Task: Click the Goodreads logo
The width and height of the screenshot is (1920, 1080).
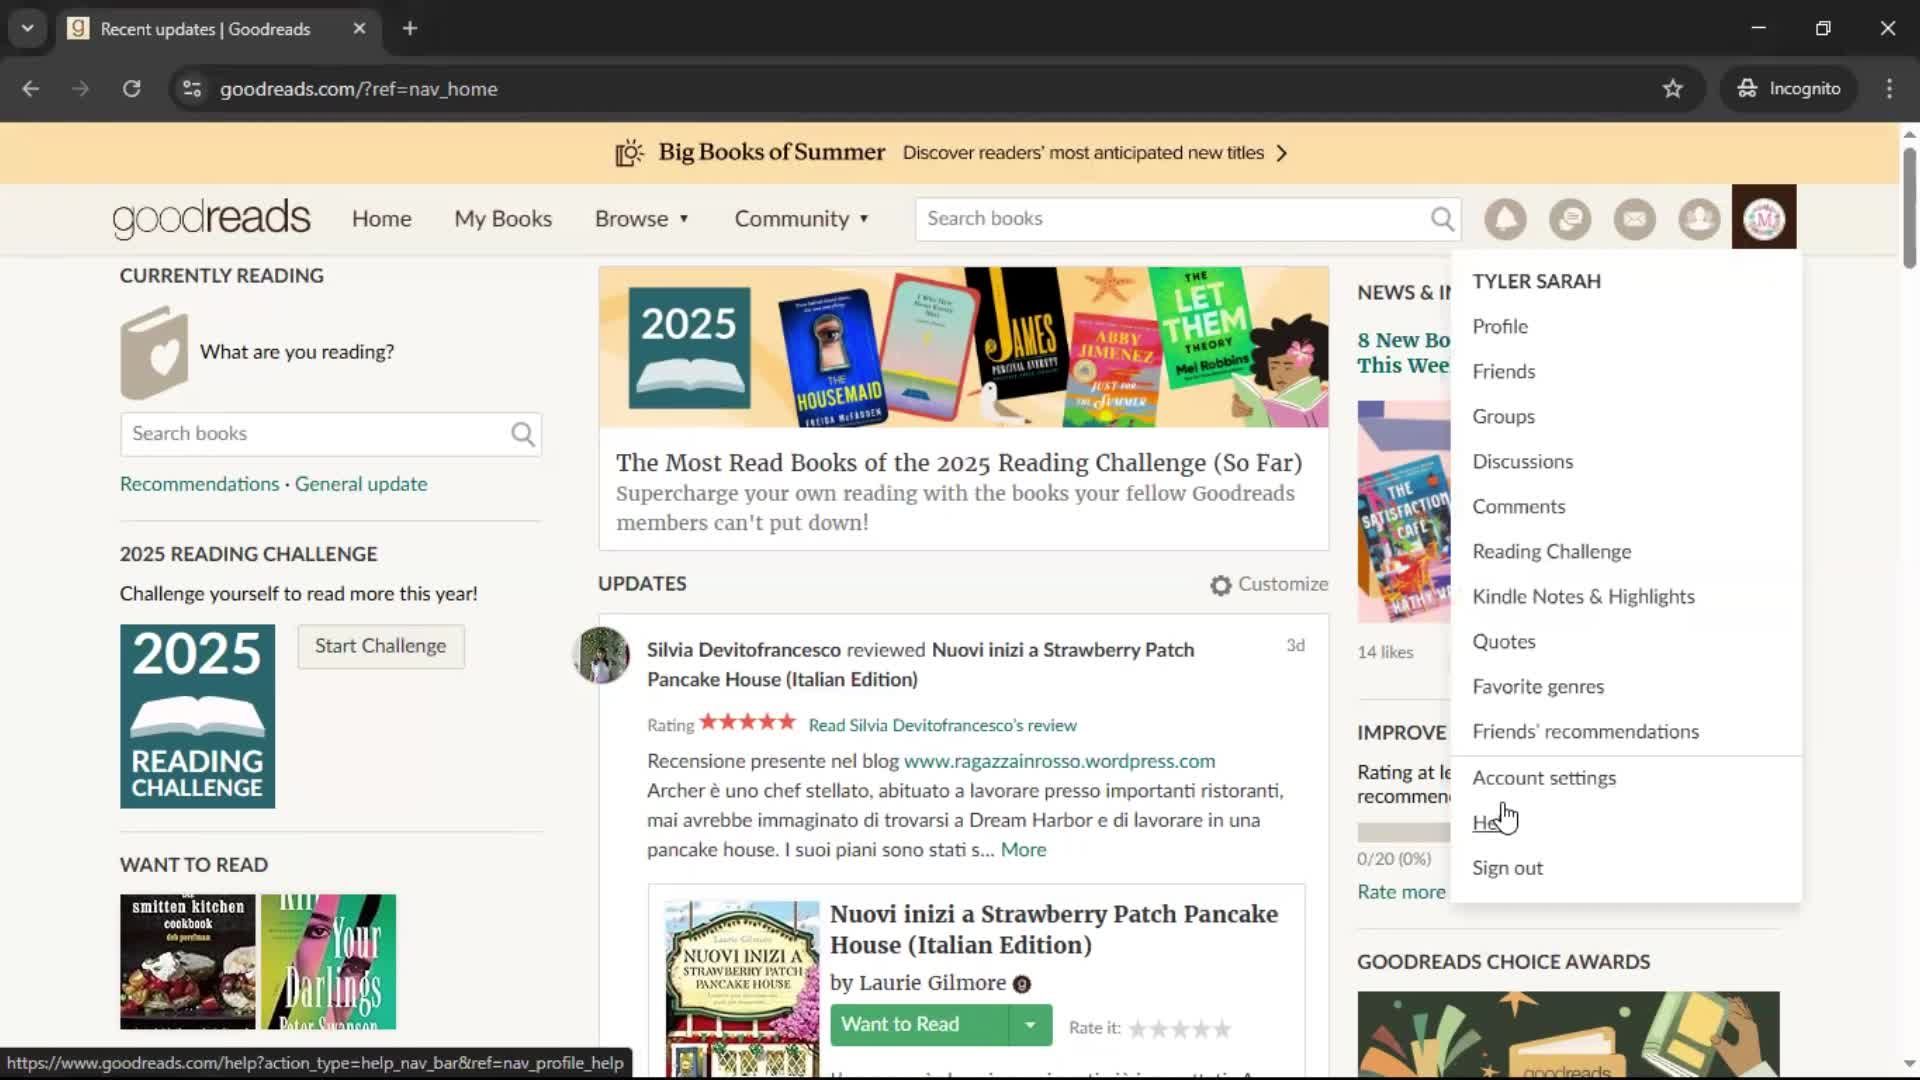Action: [212, 218]
